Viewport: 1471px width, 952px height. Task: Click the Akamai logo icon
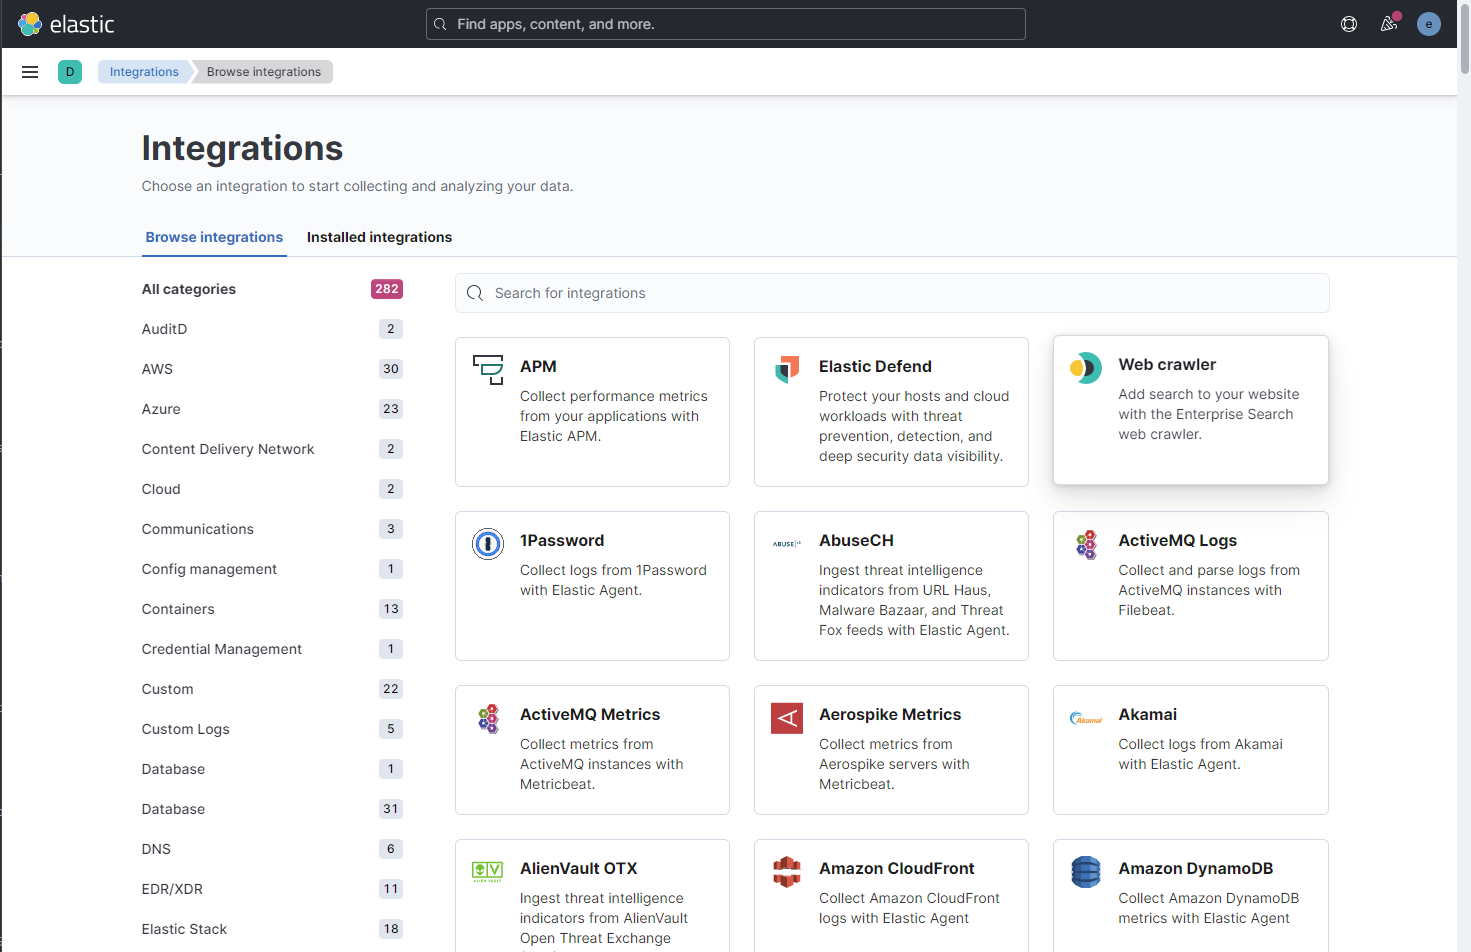coord(1086,718)
